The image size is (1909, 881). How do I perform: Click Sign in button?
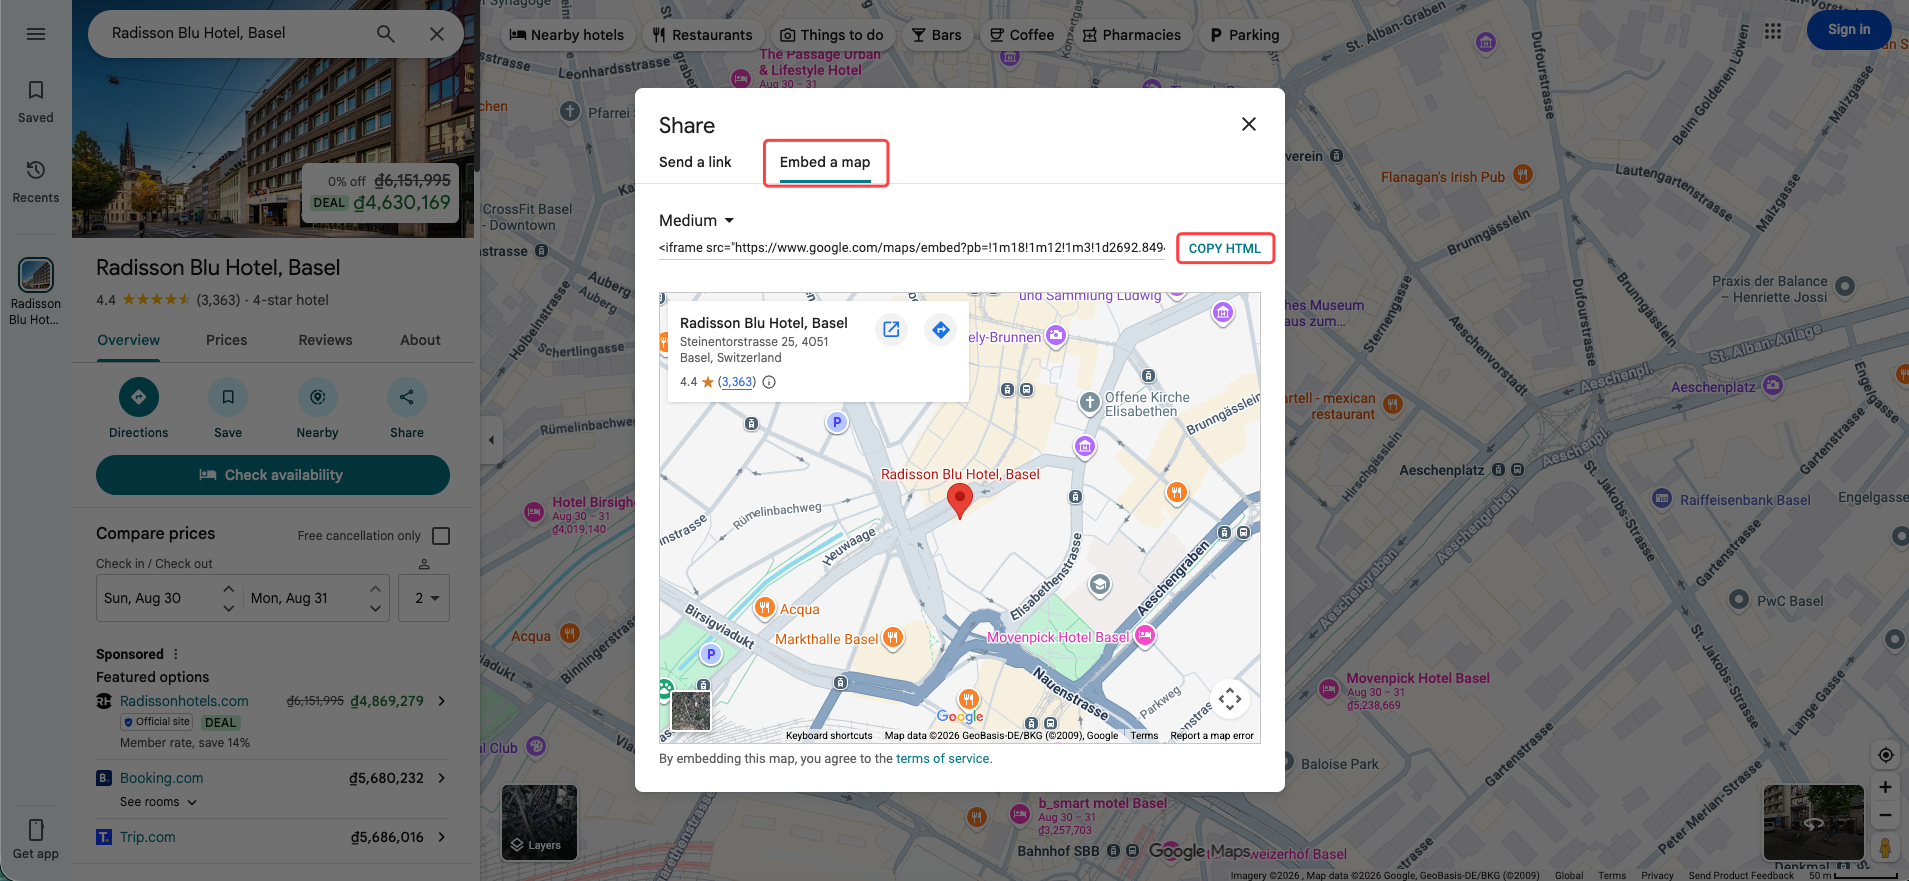click(1849, 30)
